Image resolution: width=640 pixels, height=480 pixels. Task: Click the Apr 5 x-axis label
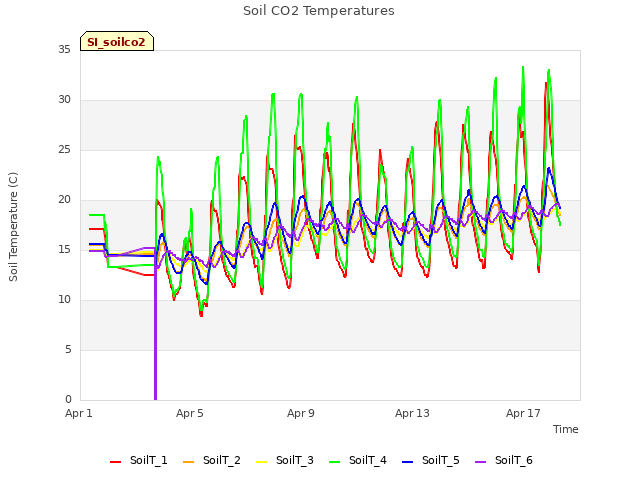tap(190, 413)
